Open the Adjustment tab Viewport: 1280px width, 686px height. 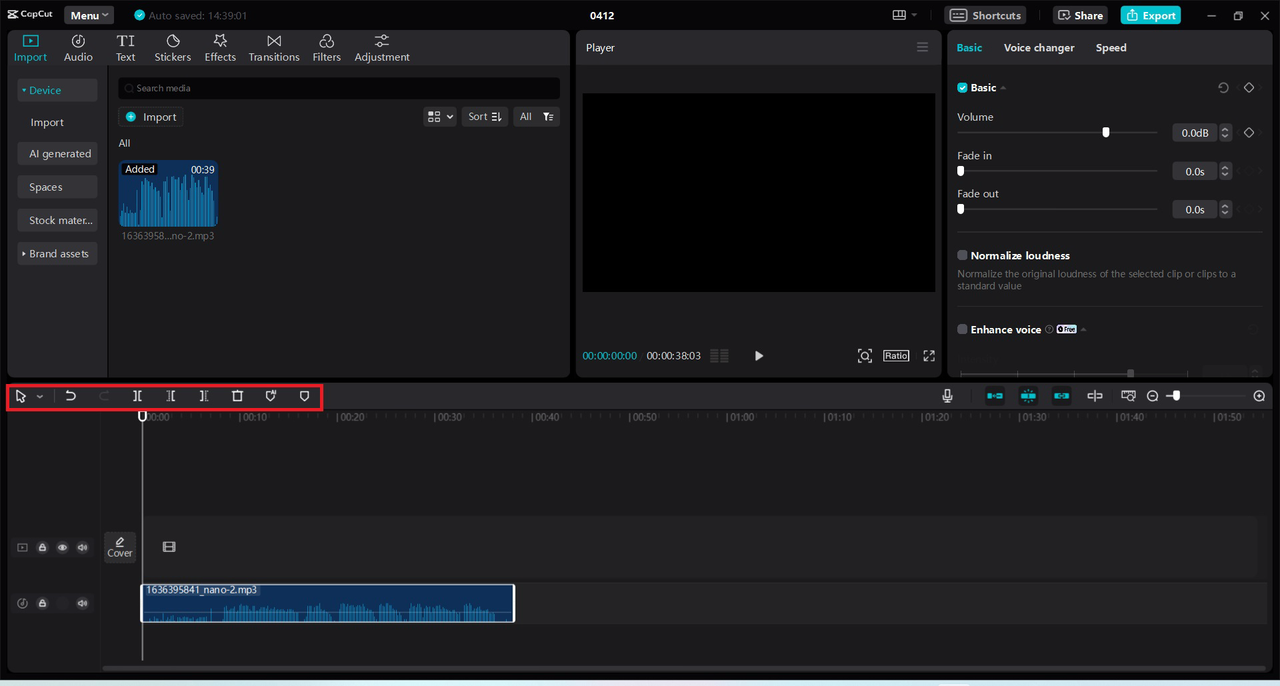pyautogui.click(x=382, y=48)
